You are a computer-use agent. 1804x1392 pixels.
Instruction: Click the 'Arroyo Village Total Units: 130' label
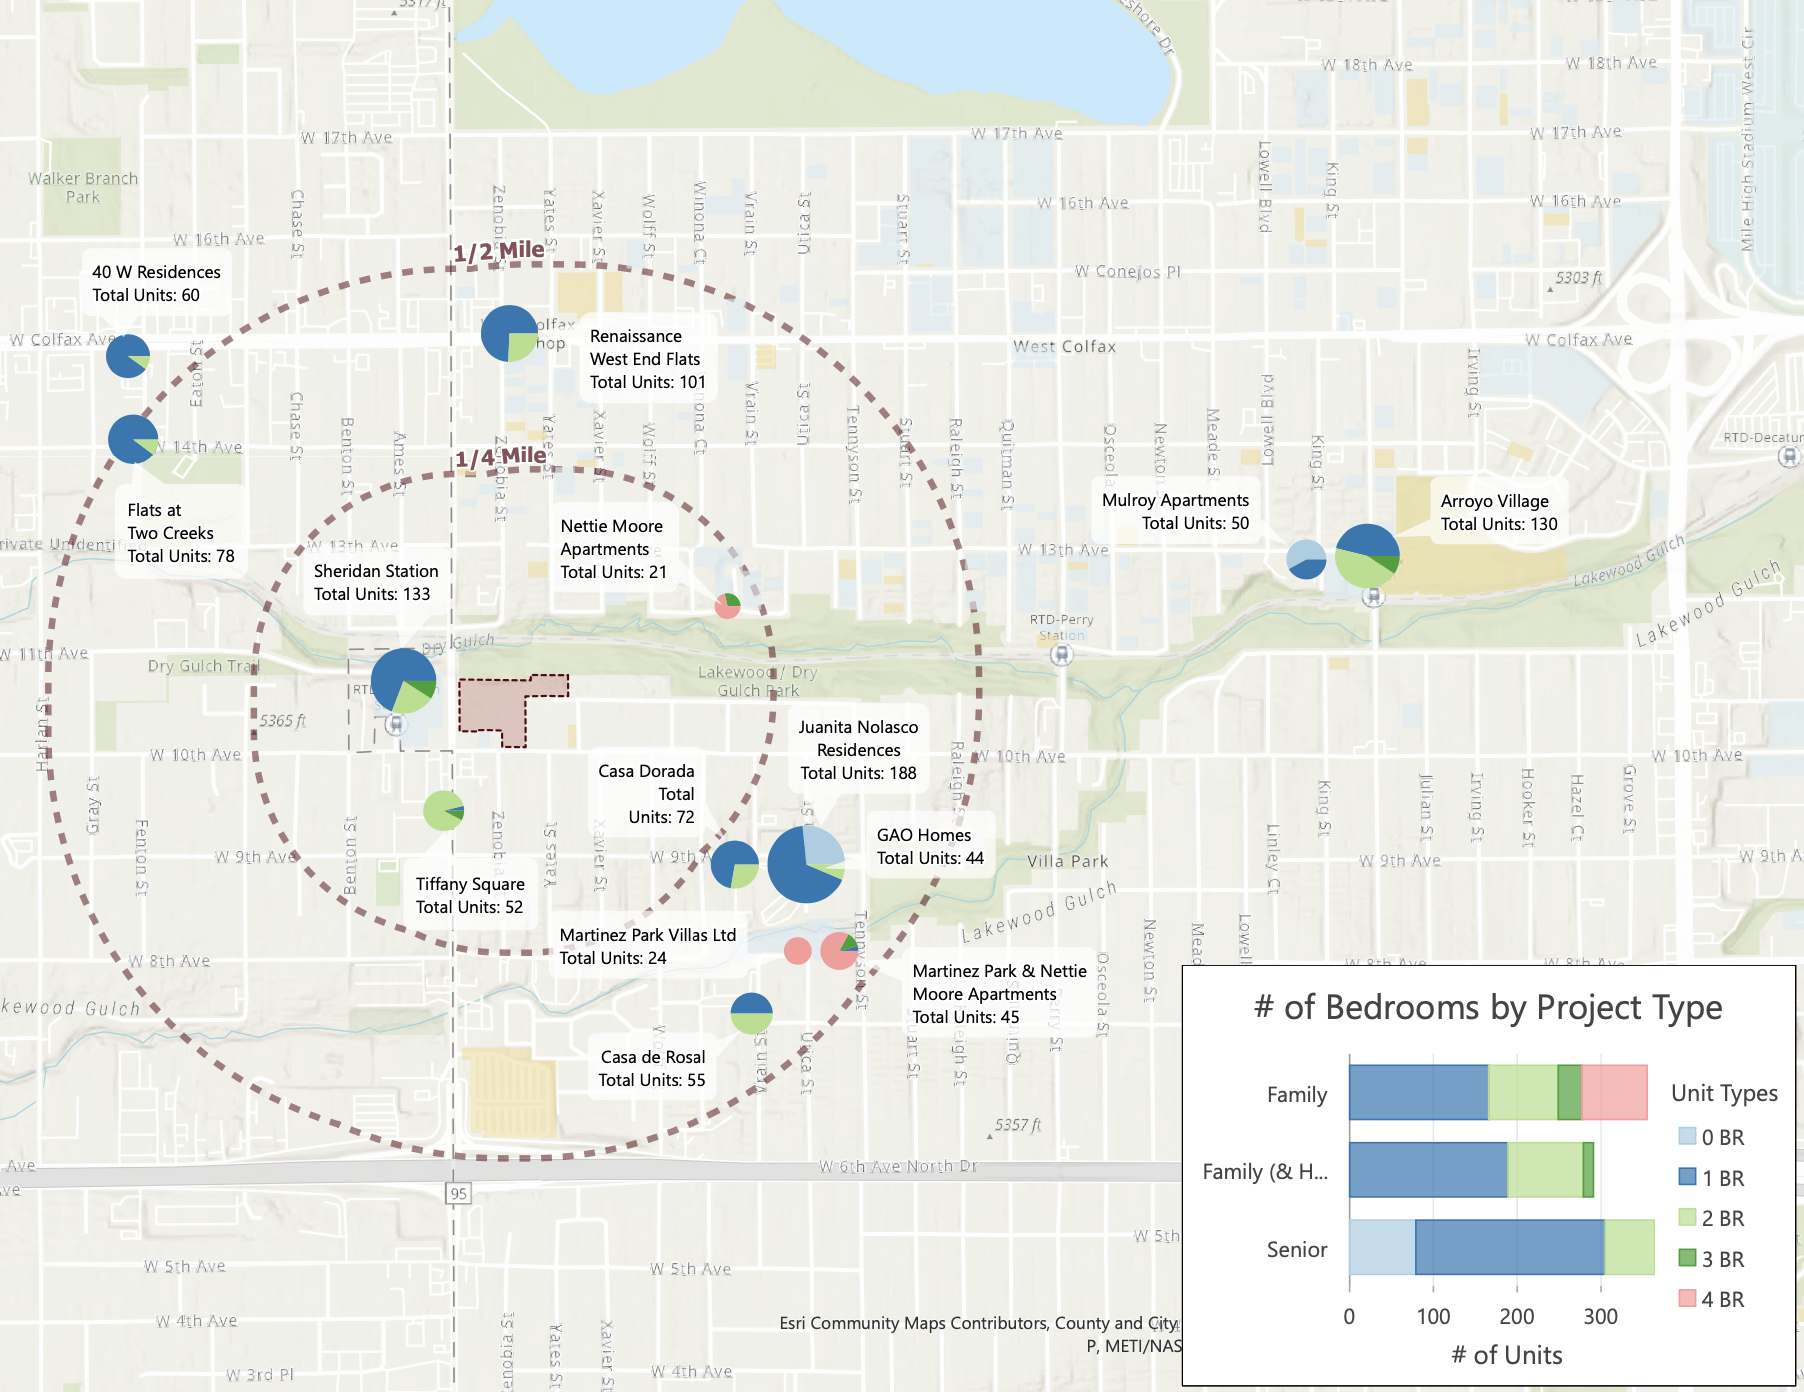pos(1499,512)
